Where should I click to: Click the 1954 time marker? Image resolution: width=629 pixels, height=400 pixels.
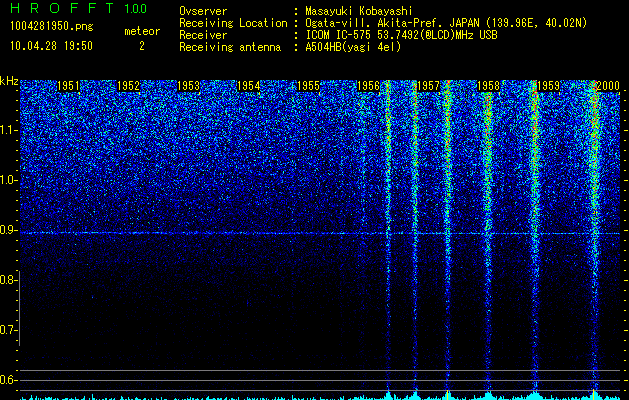[248, 85]
